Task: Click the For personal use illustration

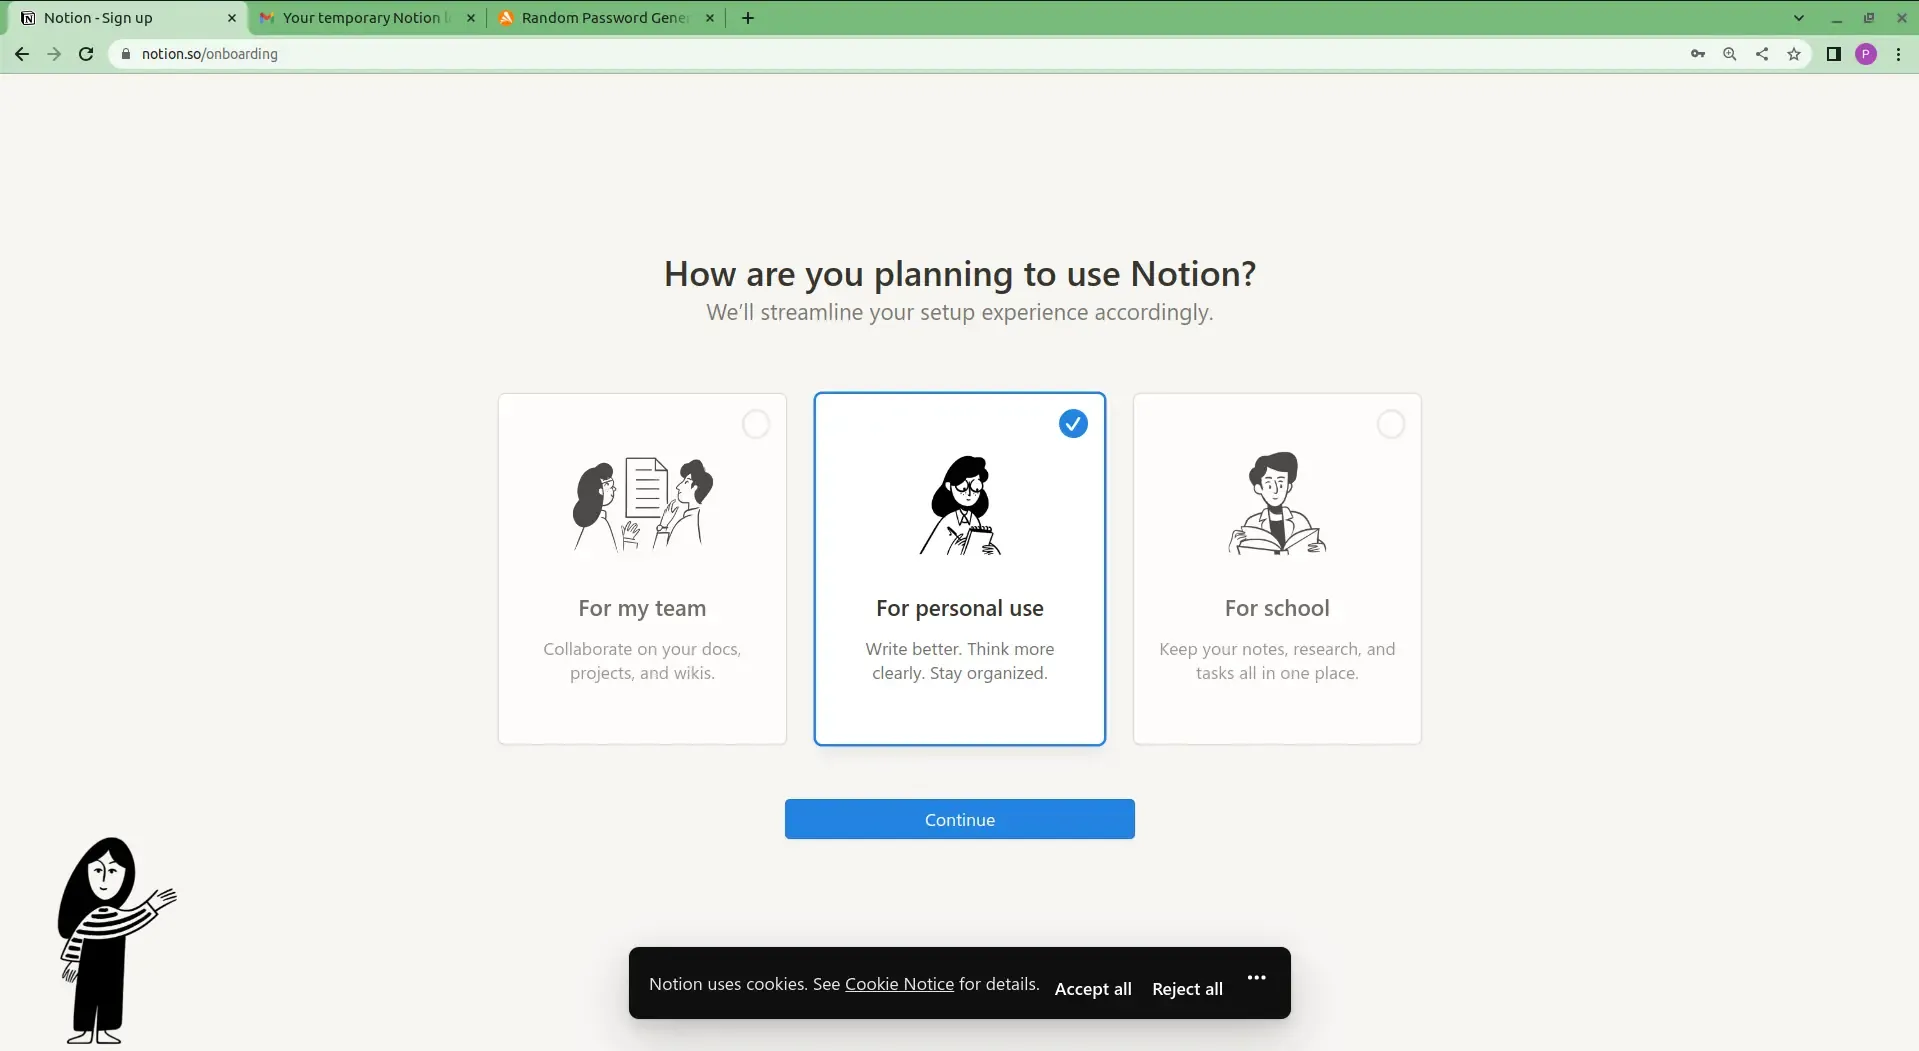Action: pos(960,505)
